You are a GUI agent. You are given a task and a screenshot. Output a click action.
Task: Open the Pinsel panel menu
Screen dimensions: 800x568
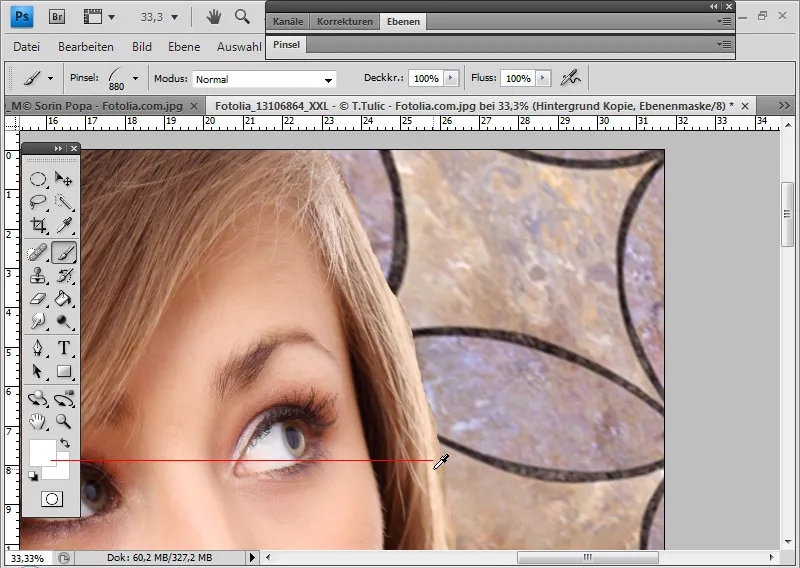[x=724, y=44]
